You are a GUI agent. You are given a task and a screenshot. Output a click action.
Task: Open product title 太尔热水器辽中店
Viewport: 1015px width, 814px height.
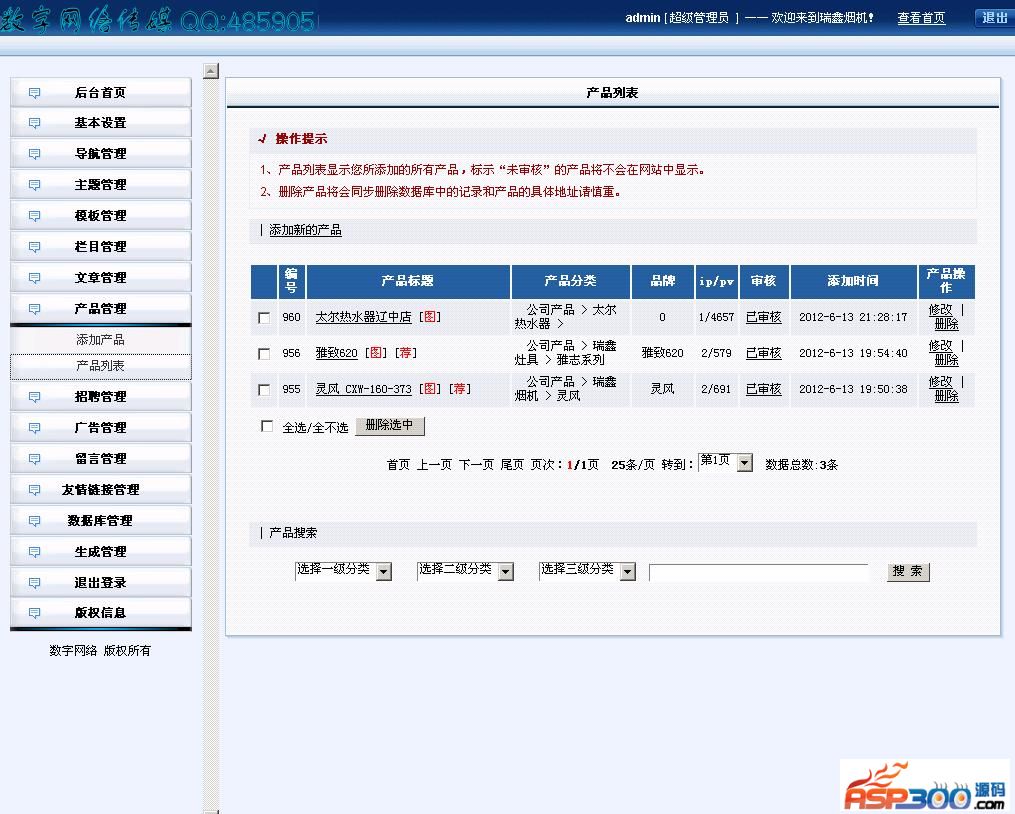[363, 317]
